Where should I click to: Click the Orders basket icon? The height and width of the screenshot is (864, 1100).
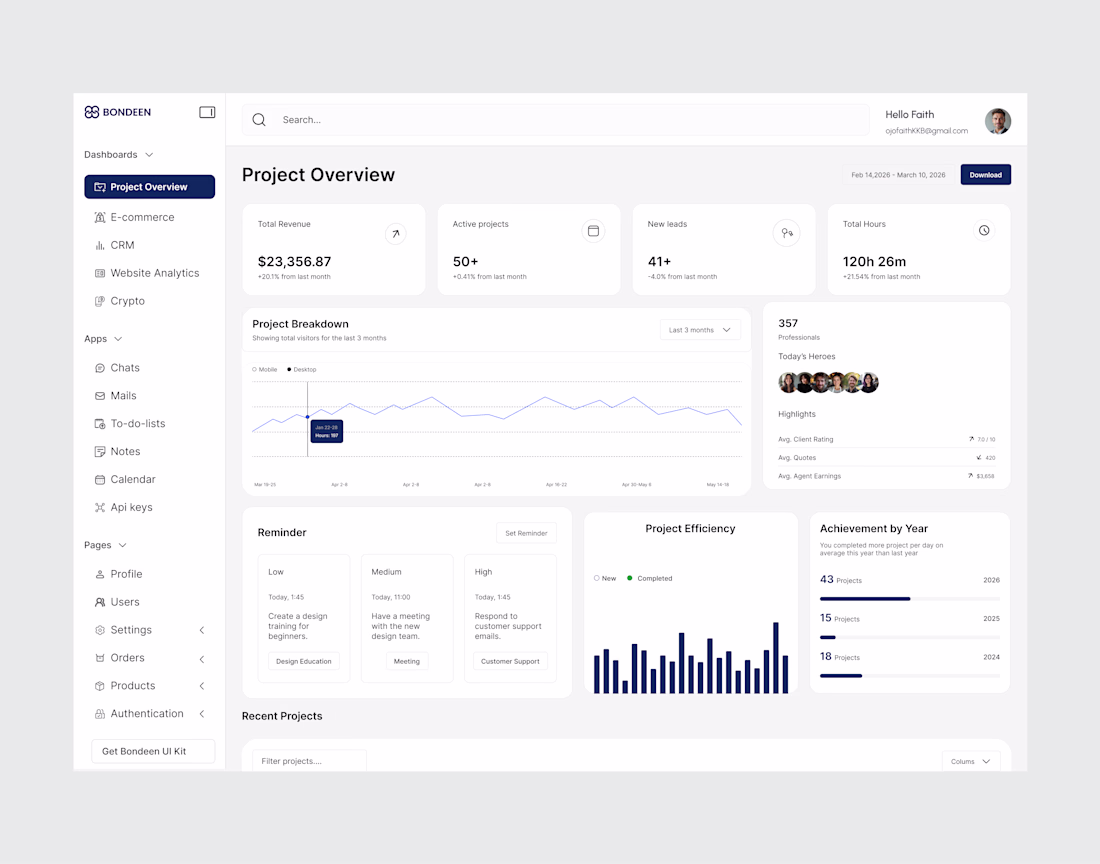(100, 658)
